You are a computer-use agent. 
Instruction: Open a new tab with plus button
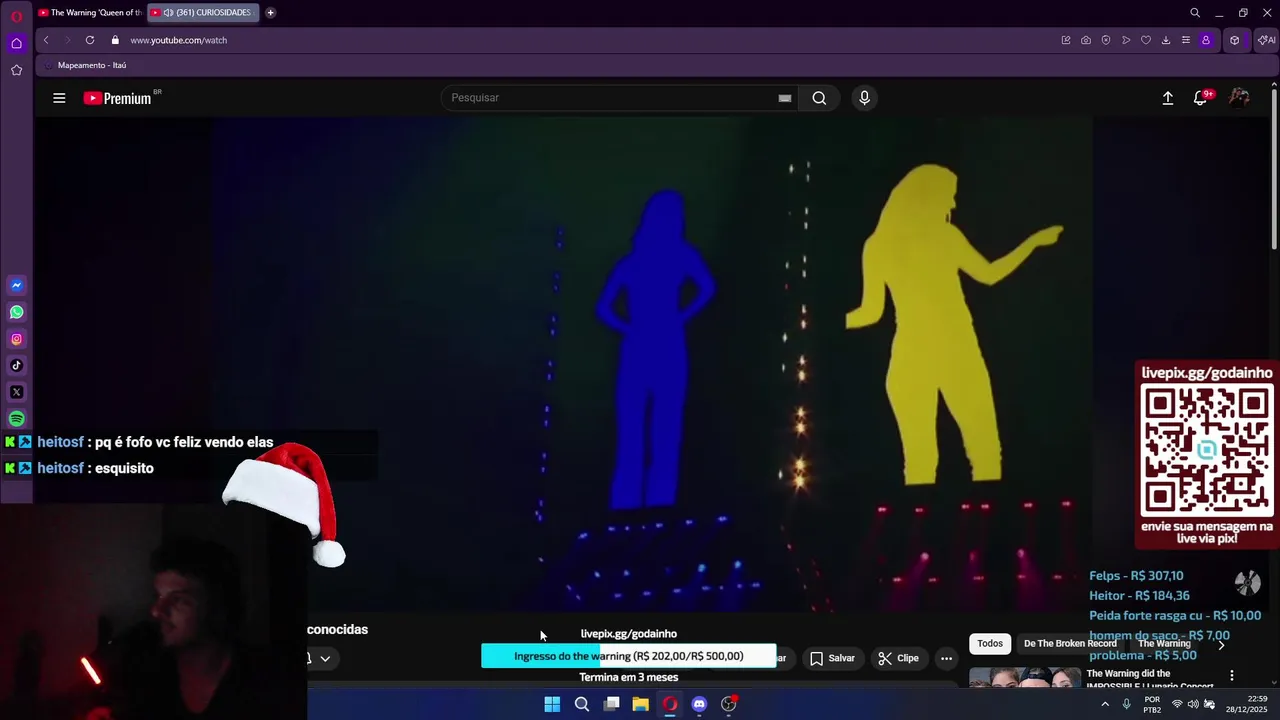(x=270, y=13)
